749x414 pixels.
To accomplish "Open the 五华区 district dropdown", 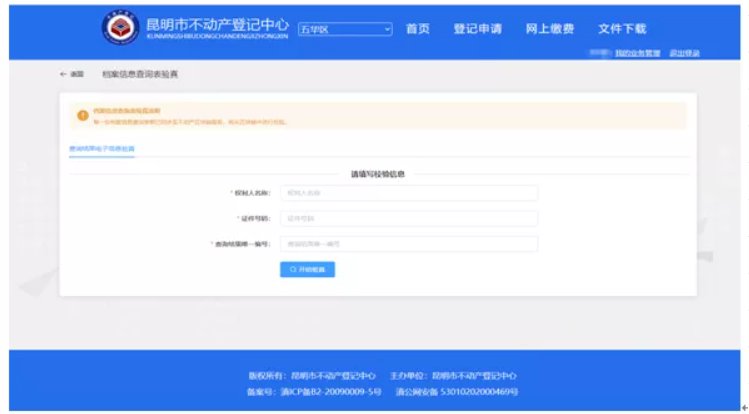I will [345, 29].
